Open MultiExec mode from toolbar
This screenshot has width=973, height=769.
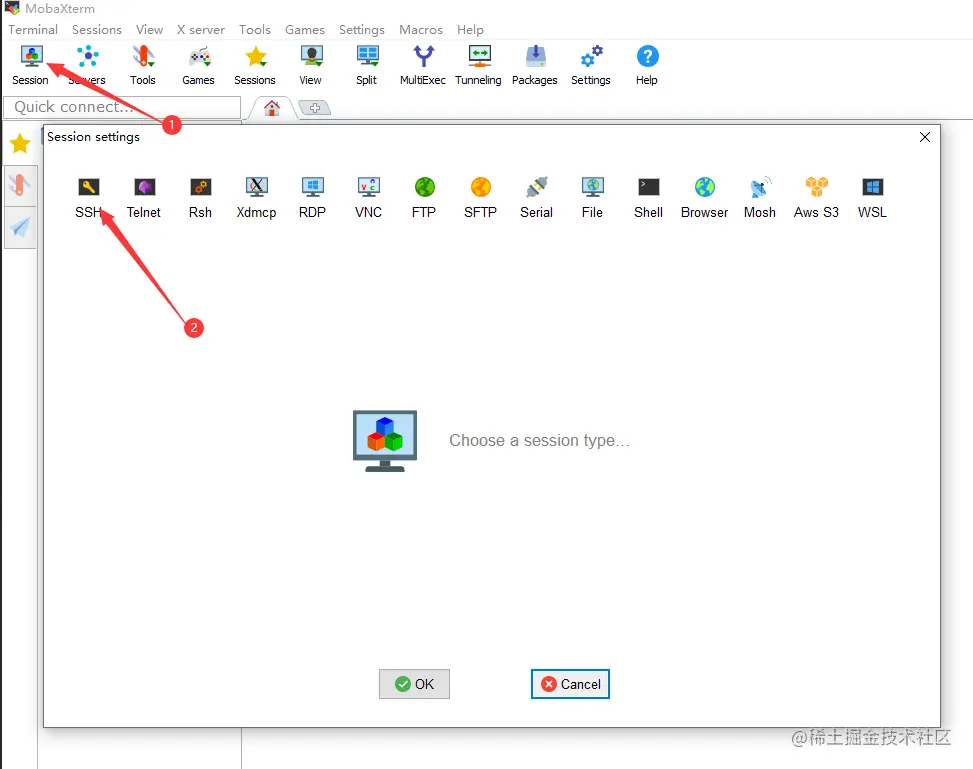pos(423,65)
